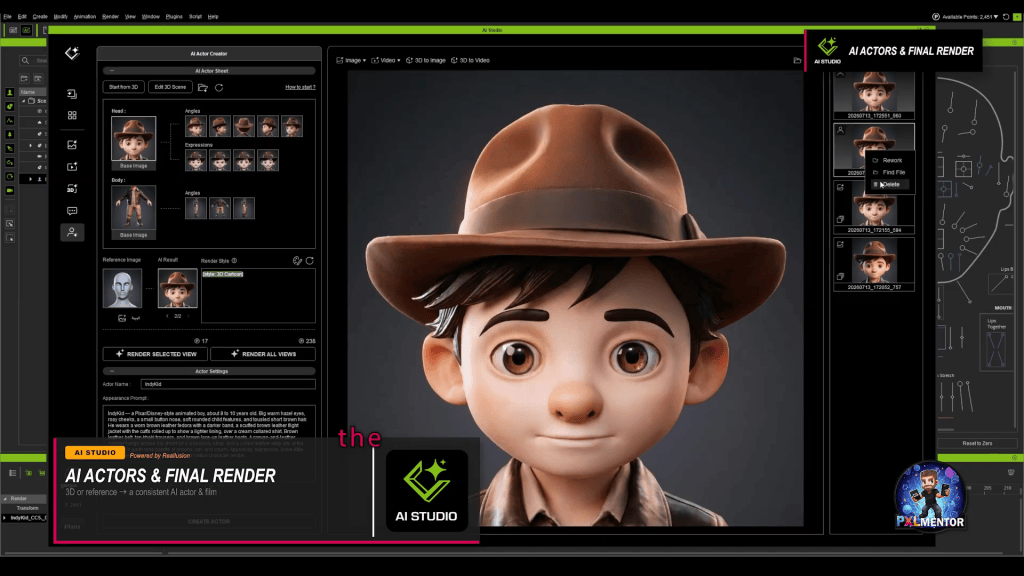Open output folder icon in viewer toolbar

point(797,60)
